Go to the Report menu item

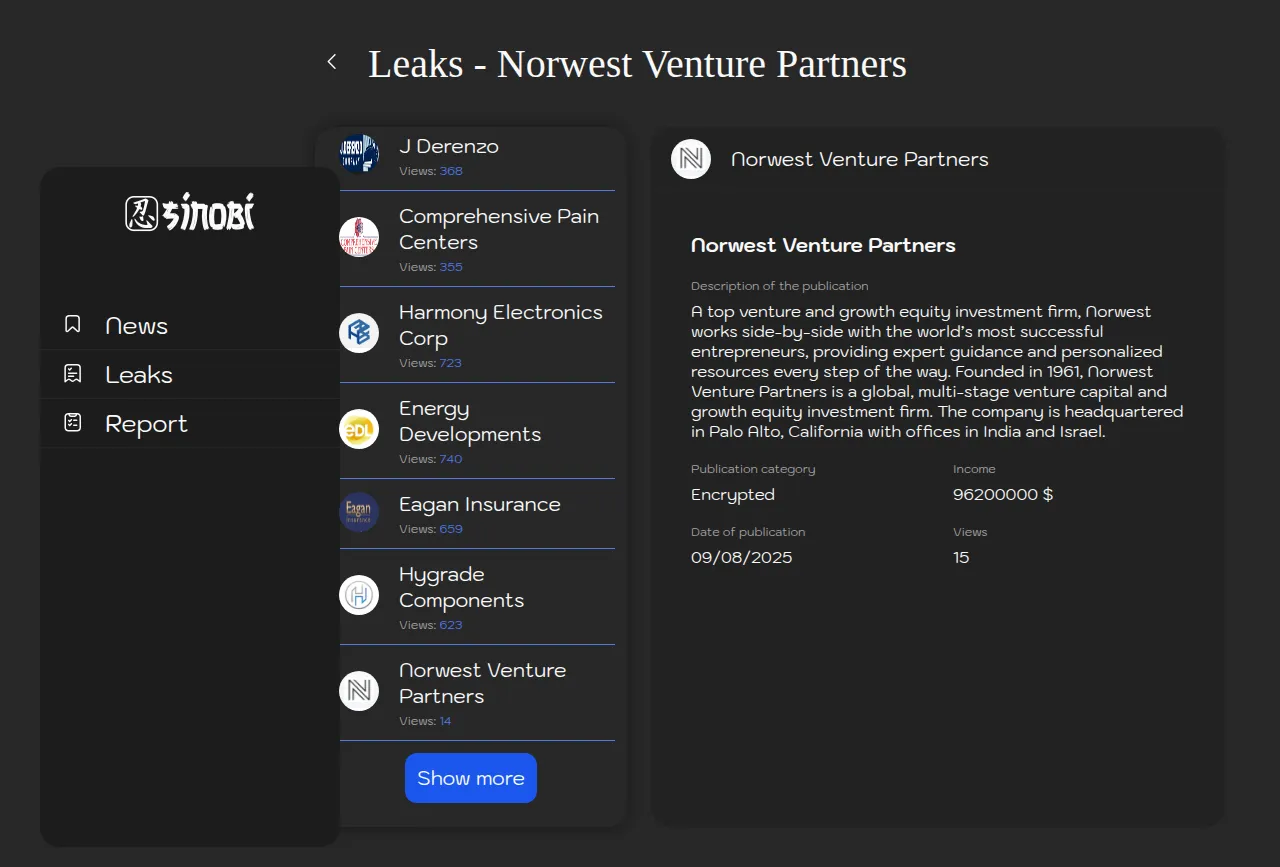[x=146, y=424]
